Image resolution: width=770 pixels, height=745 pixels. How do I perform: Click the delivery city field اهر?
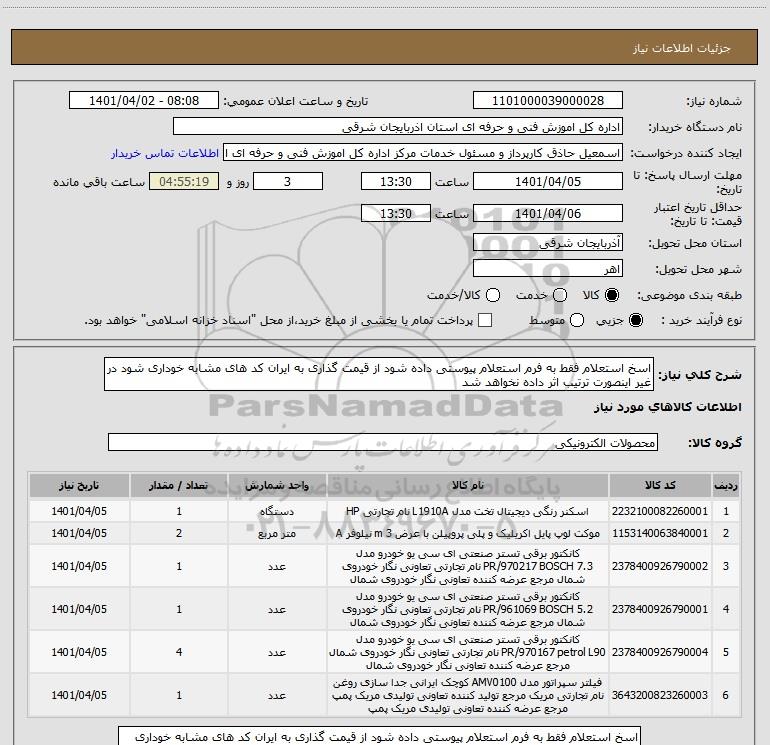coord(548,269)
